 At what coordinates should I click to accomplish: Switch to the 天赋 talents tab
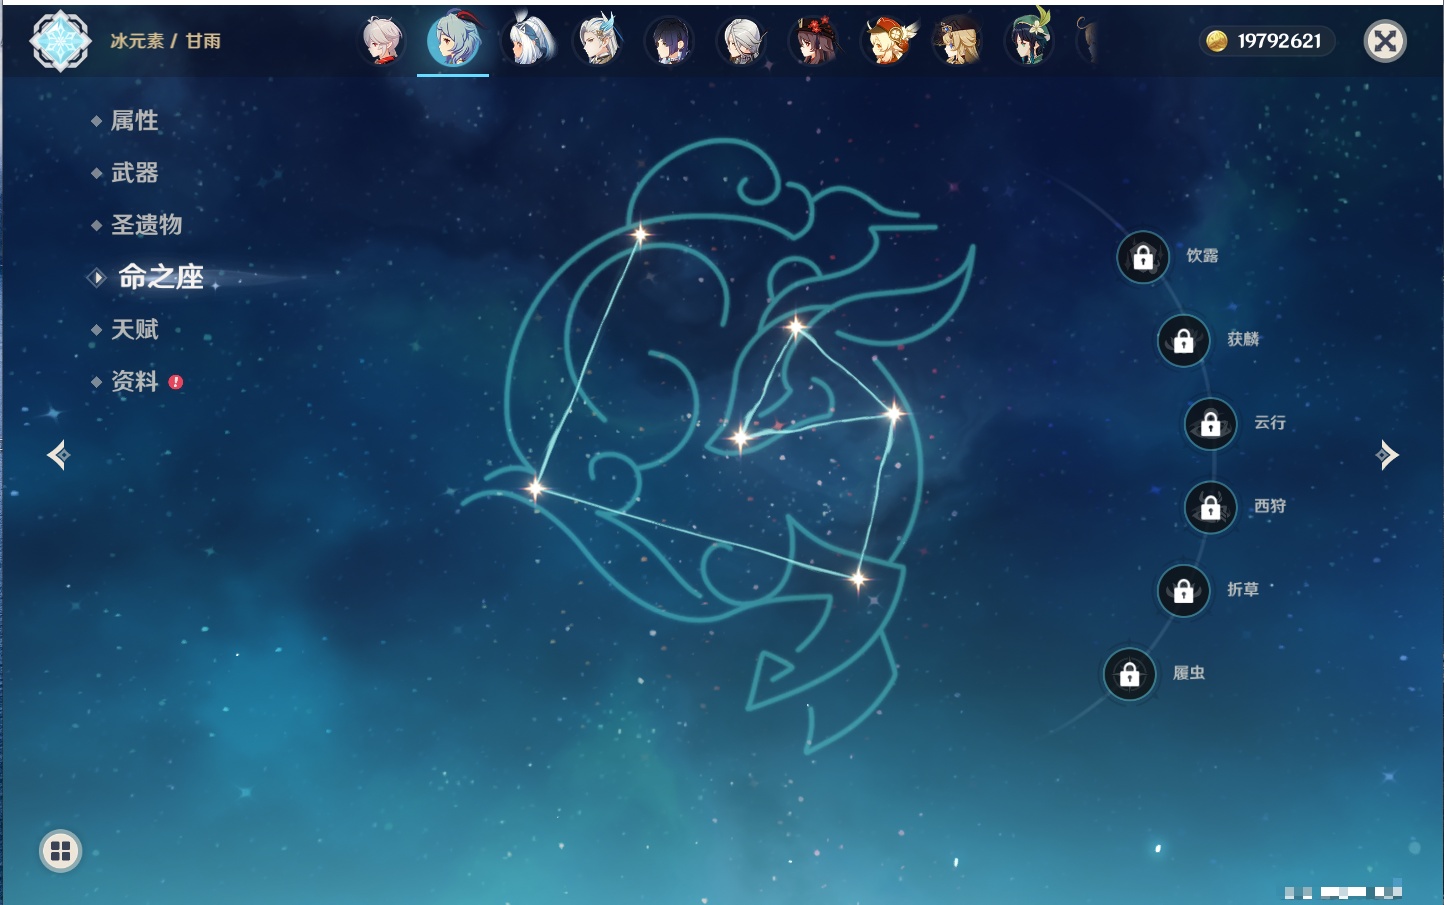(134, 329)
